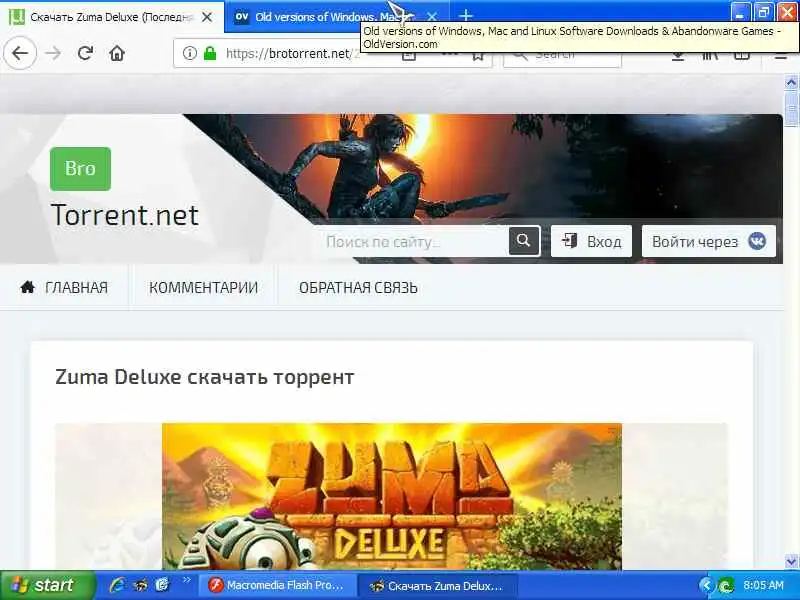Open the downloads arrow icon in toolbar
This screenshot has width=800, height=600.
point(678,56)
